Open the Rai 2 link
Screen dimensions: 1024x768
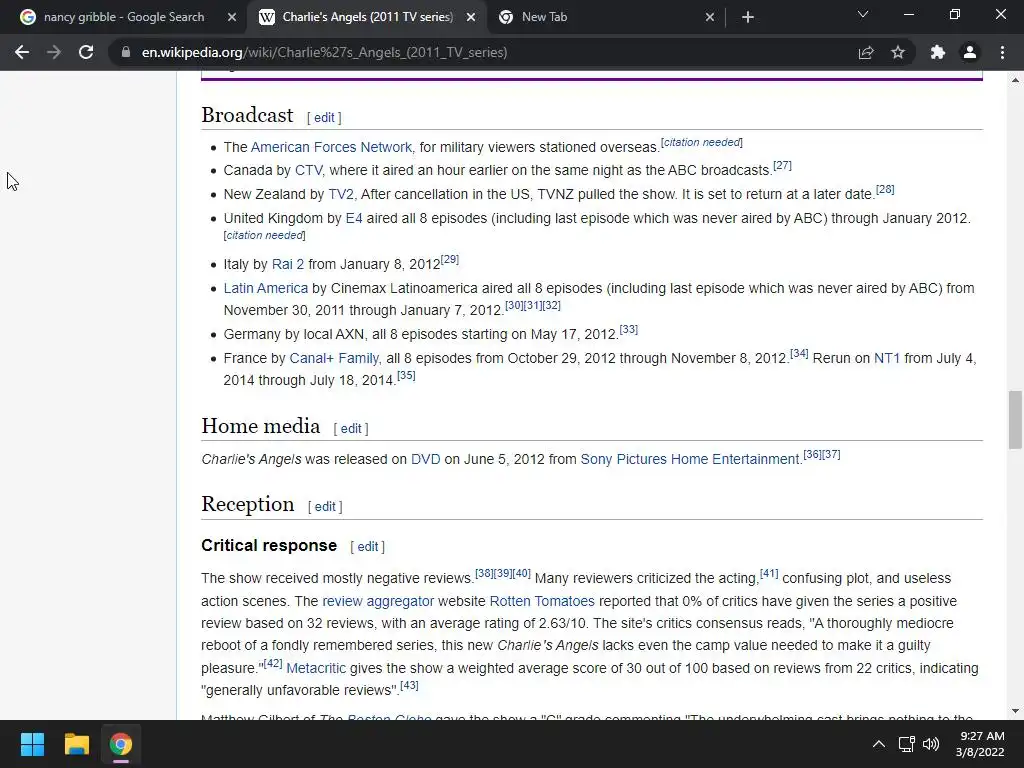coord(288,264)
